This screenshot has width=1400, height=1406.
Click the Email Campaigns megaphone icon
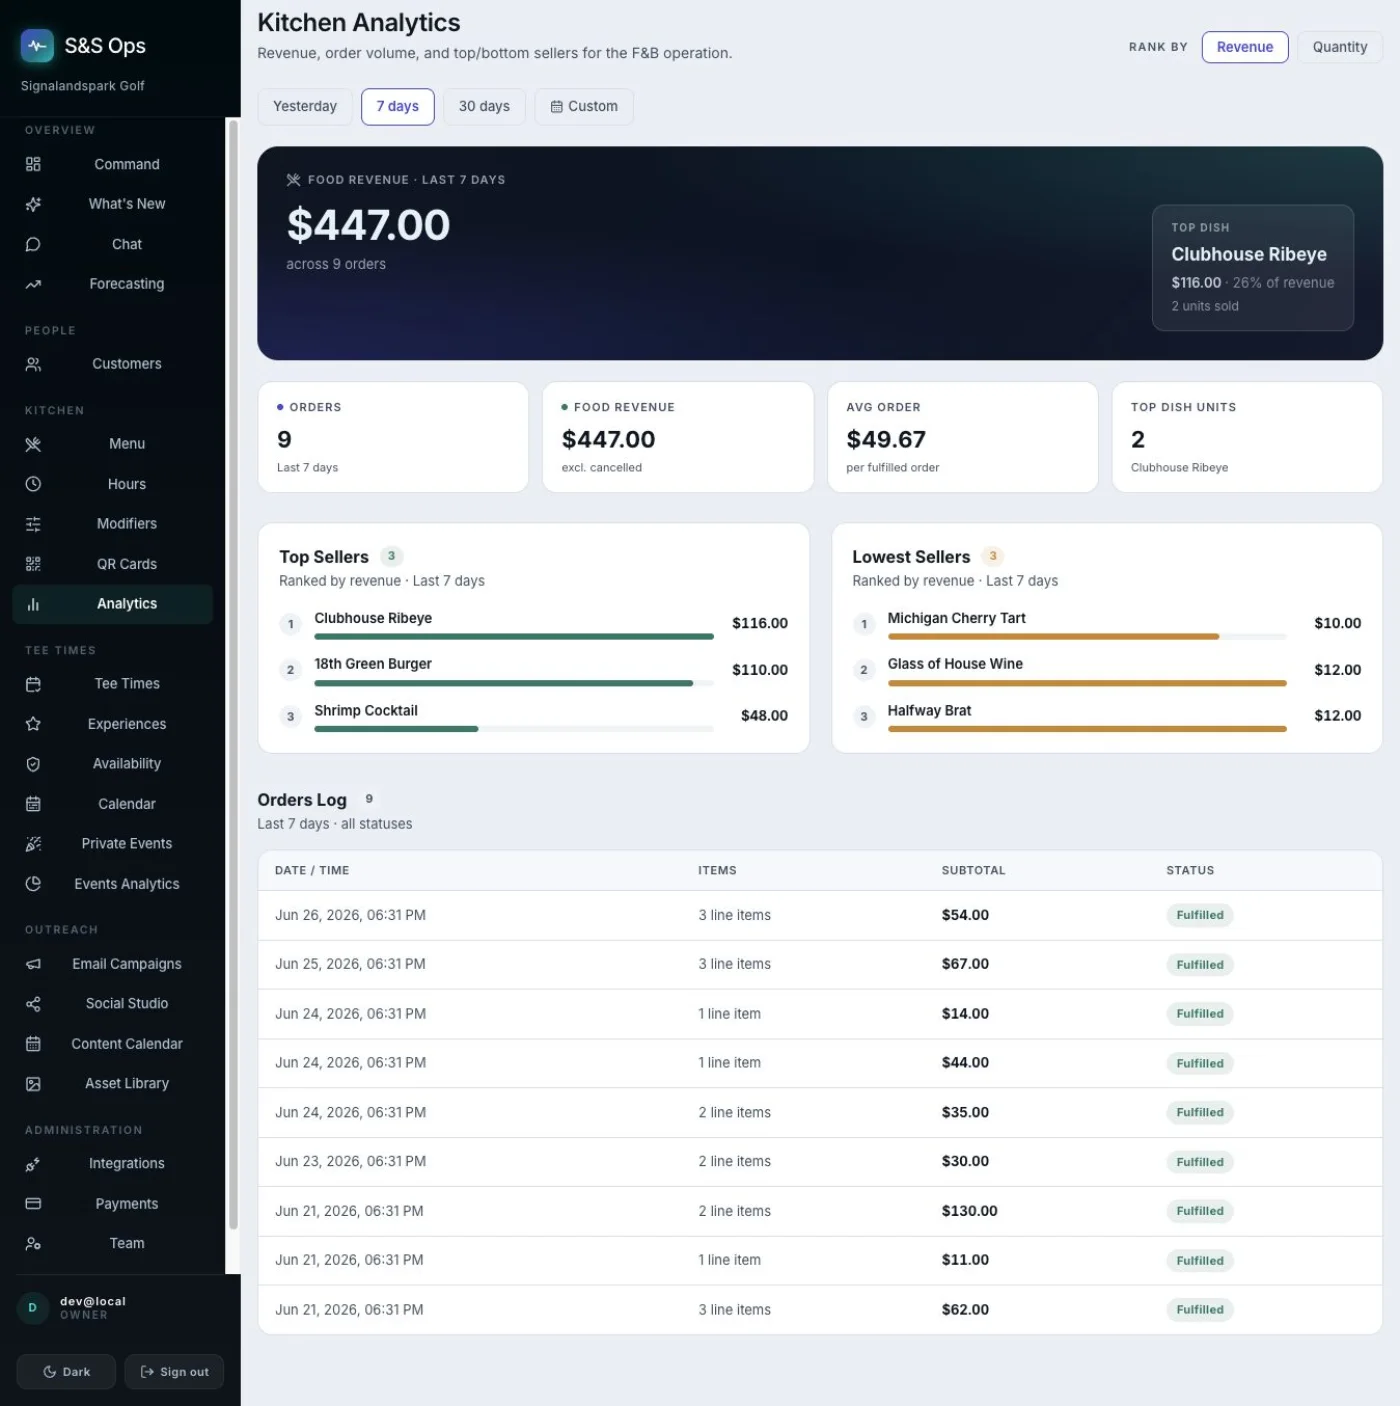[x=33, y=964]
